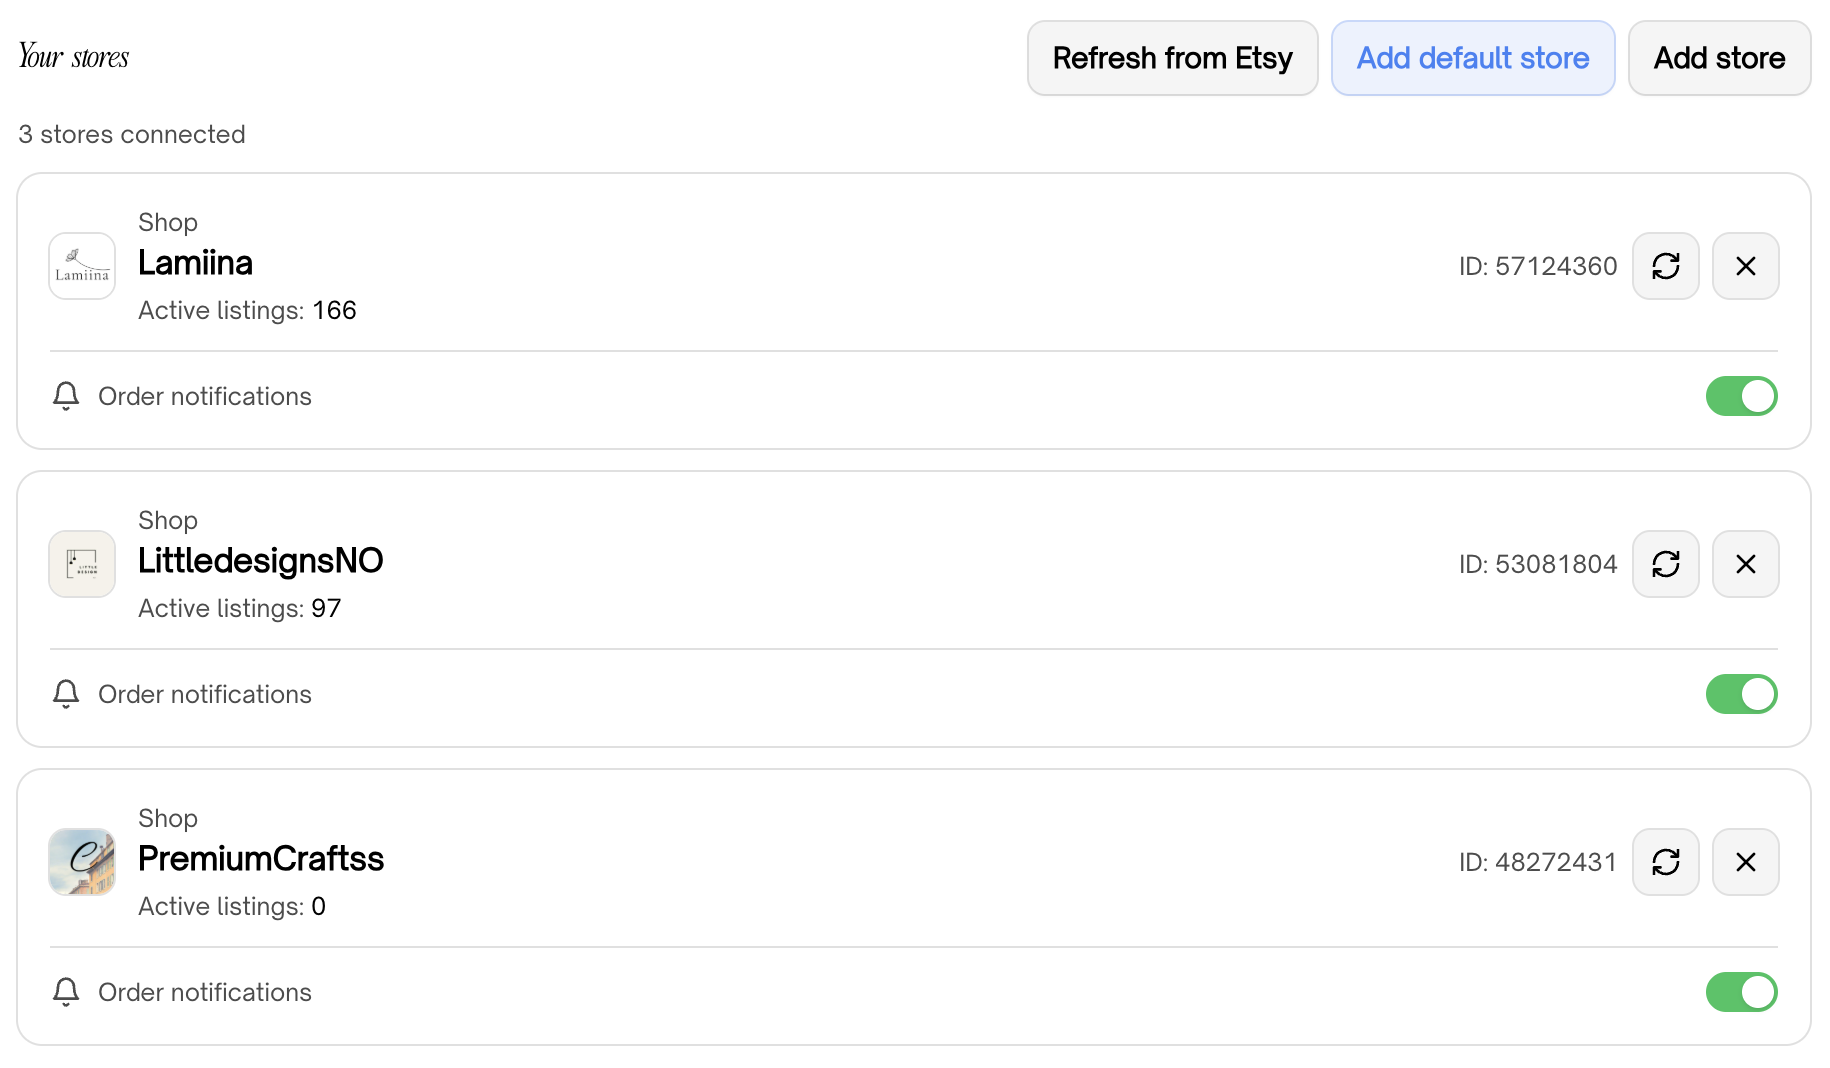Turn off LittledesignsNO order notifications
Screen dimensions: 1830x1068
pyautogui.click(x=1741, y=694)
